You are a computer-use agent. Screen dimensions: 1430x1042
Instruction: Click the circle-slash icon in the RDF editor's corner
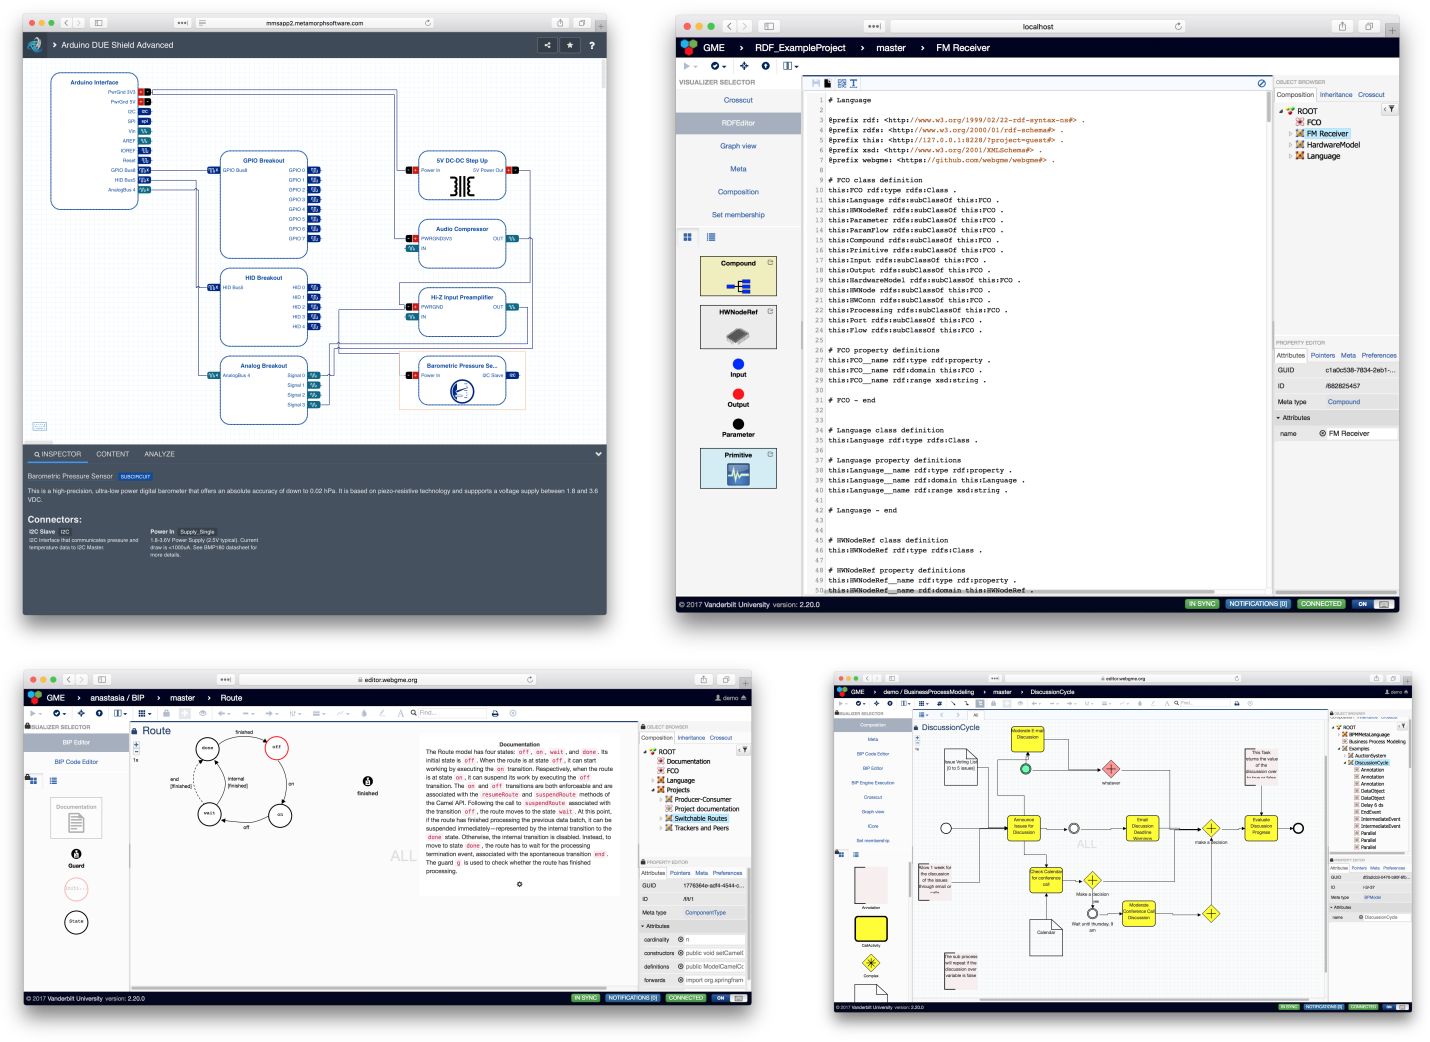point(1262,83)
